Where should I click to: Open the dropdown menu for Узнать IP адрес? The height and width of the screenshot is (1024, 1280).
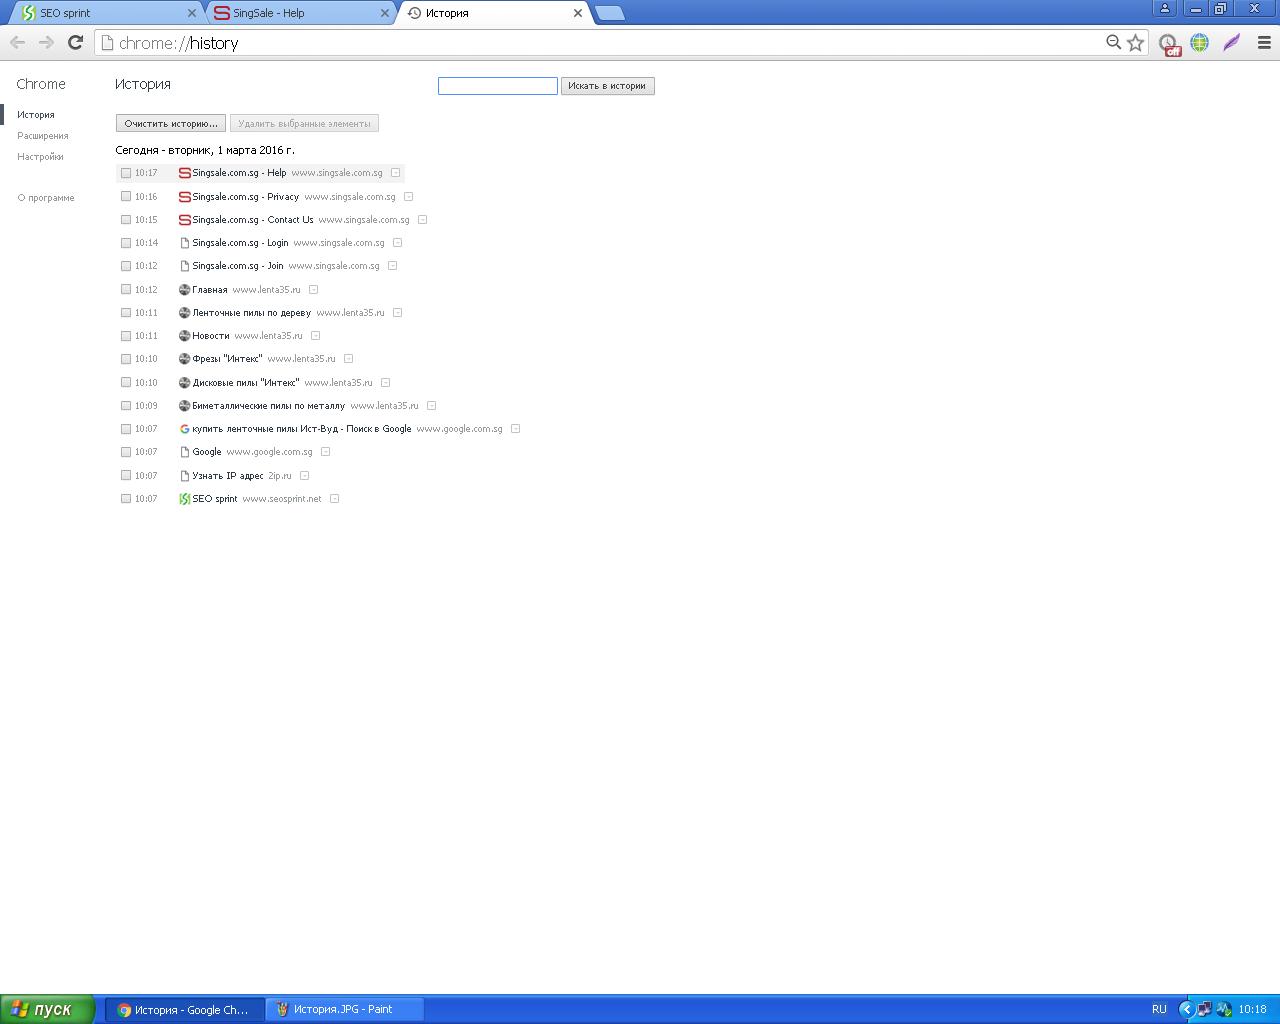[304, 476]
